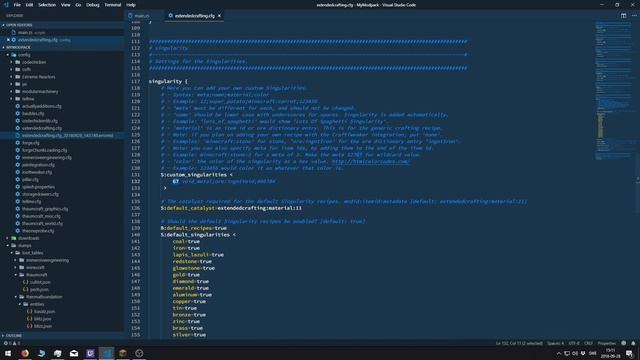Open the Twitch app from the taskbar
The height and width of the screenshot is (360, 640).
coord(90,353)
